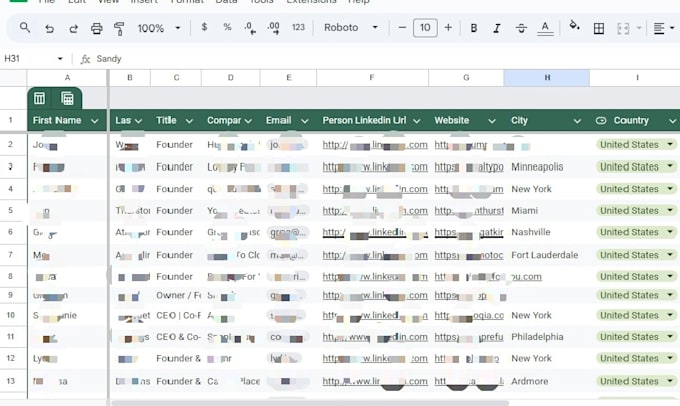This screenshot has height=406, width=680.
Task: Open zoom level dropdown 100%
Action: point(159,29)
